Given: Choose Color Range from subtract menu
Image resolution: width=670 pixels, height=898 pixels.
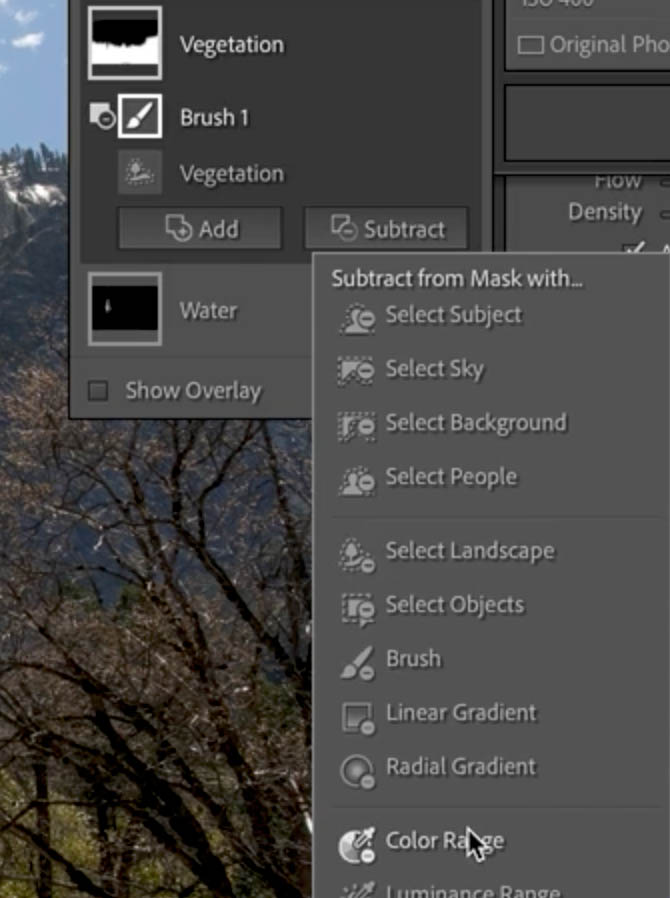Looking at the screenshot, I should 444,841.
